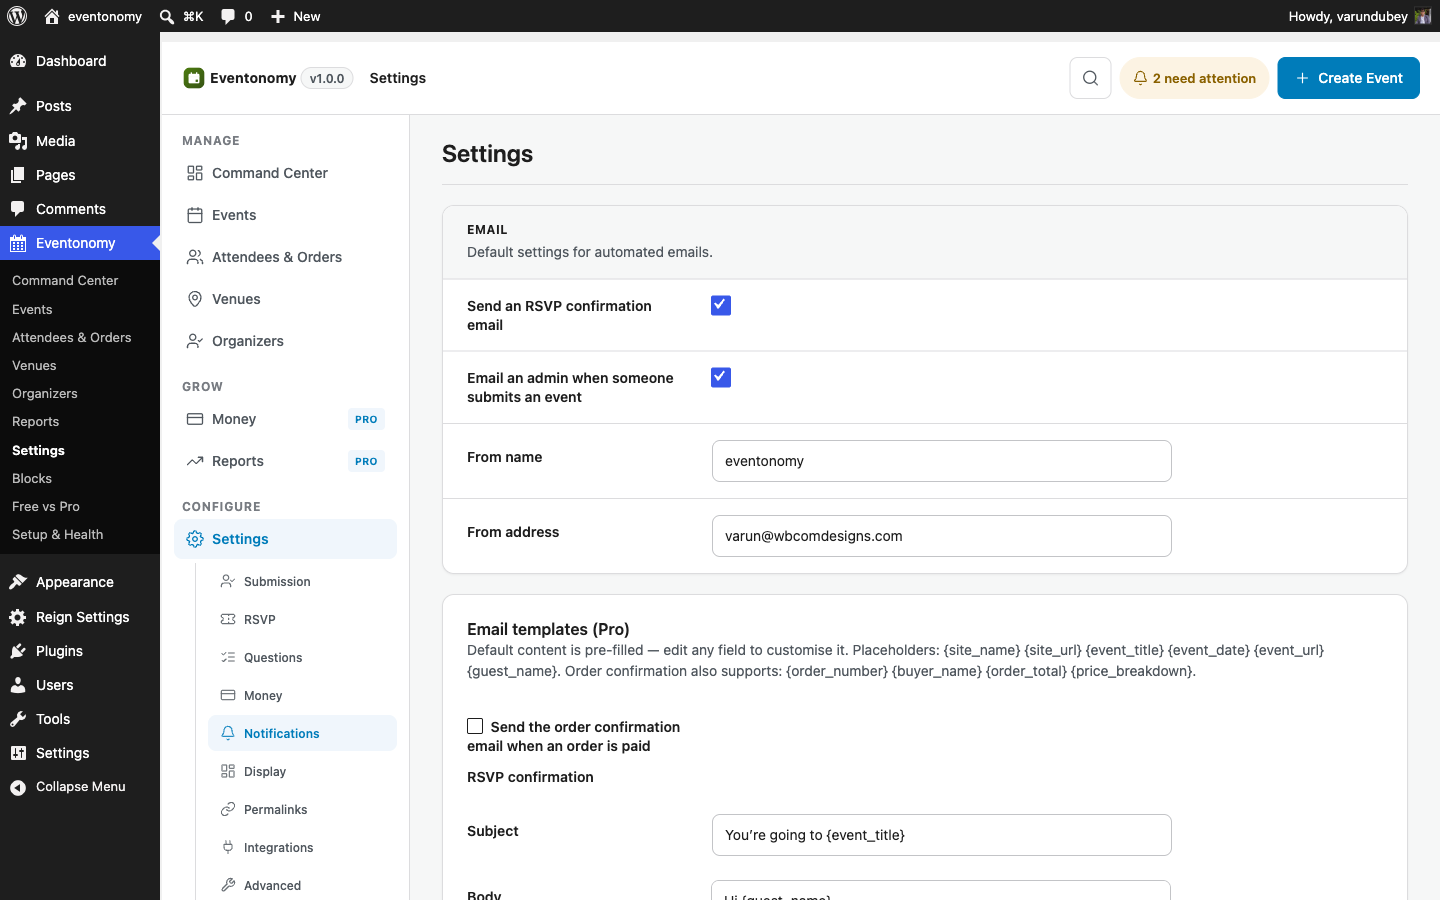Uncheck Send an RSVP confirmation email
Image resolution: width=1440 pixels, height=900 pixels.
(721, 305)
